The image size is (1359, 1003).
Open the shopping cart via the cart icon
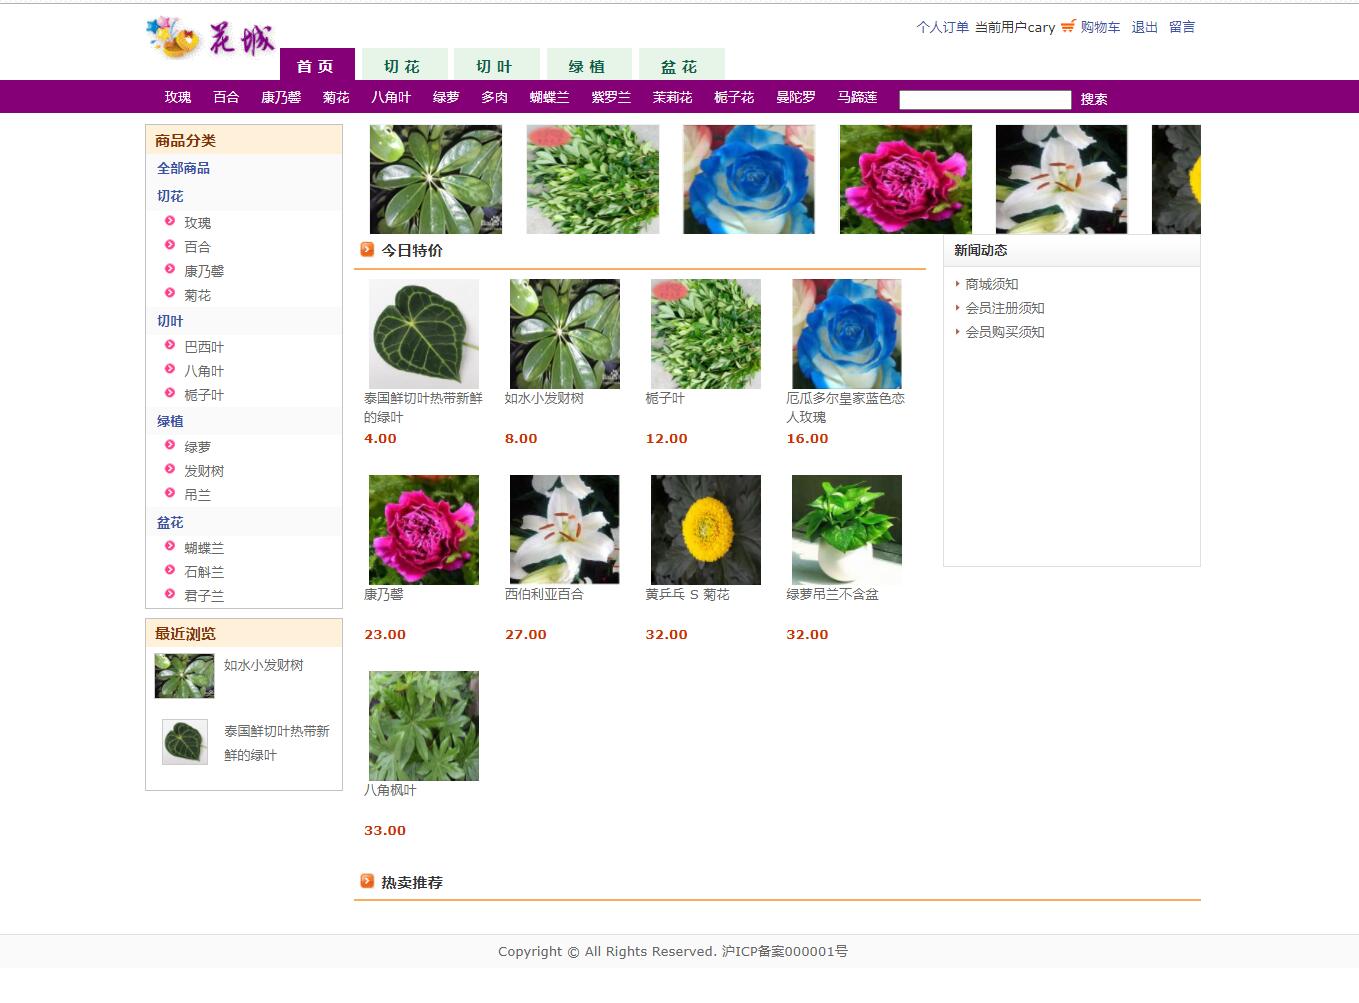(x=1066, y=27)
